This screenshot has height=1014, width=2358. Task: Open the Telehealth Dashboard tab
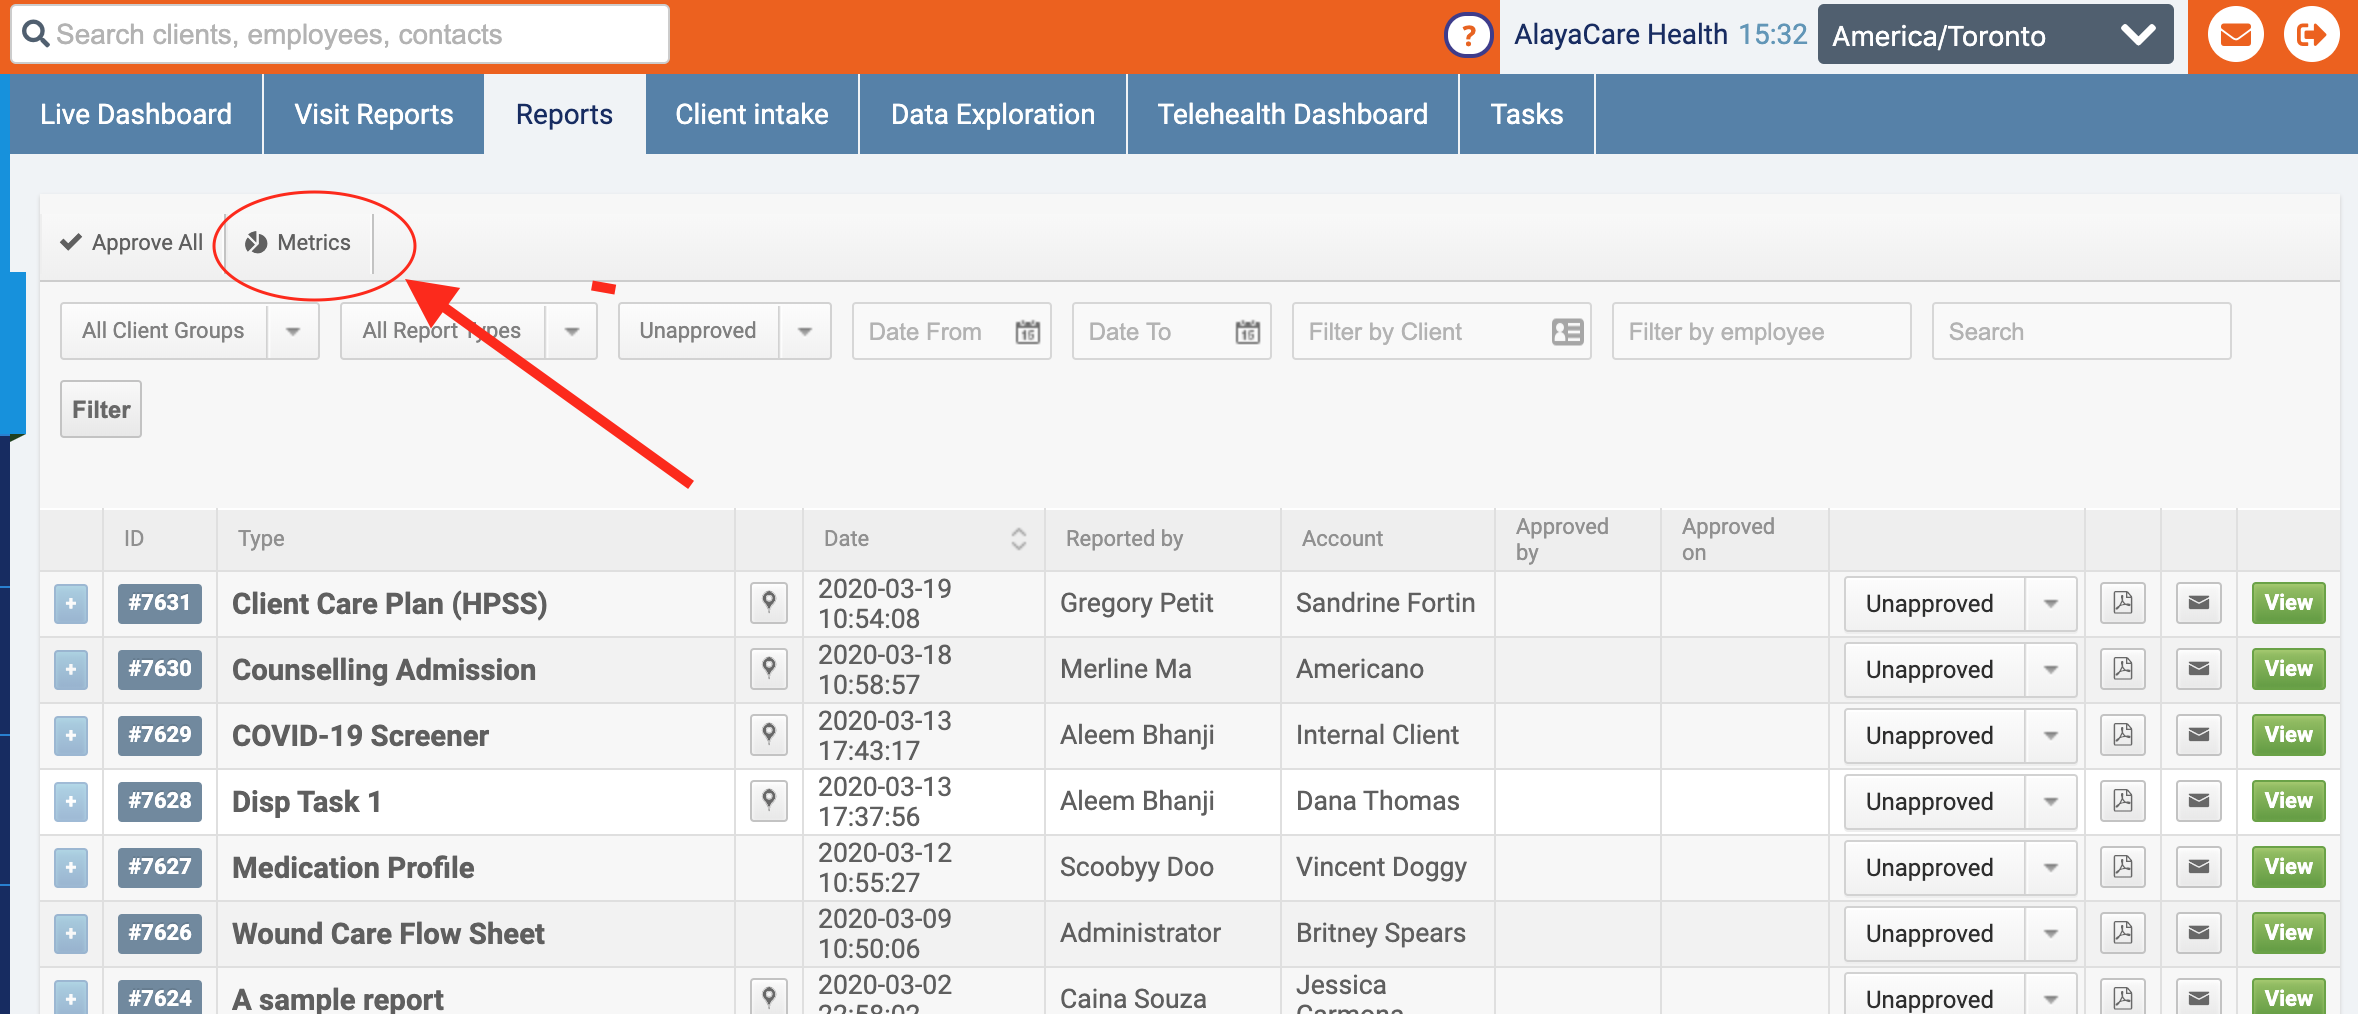[1292, 115]
